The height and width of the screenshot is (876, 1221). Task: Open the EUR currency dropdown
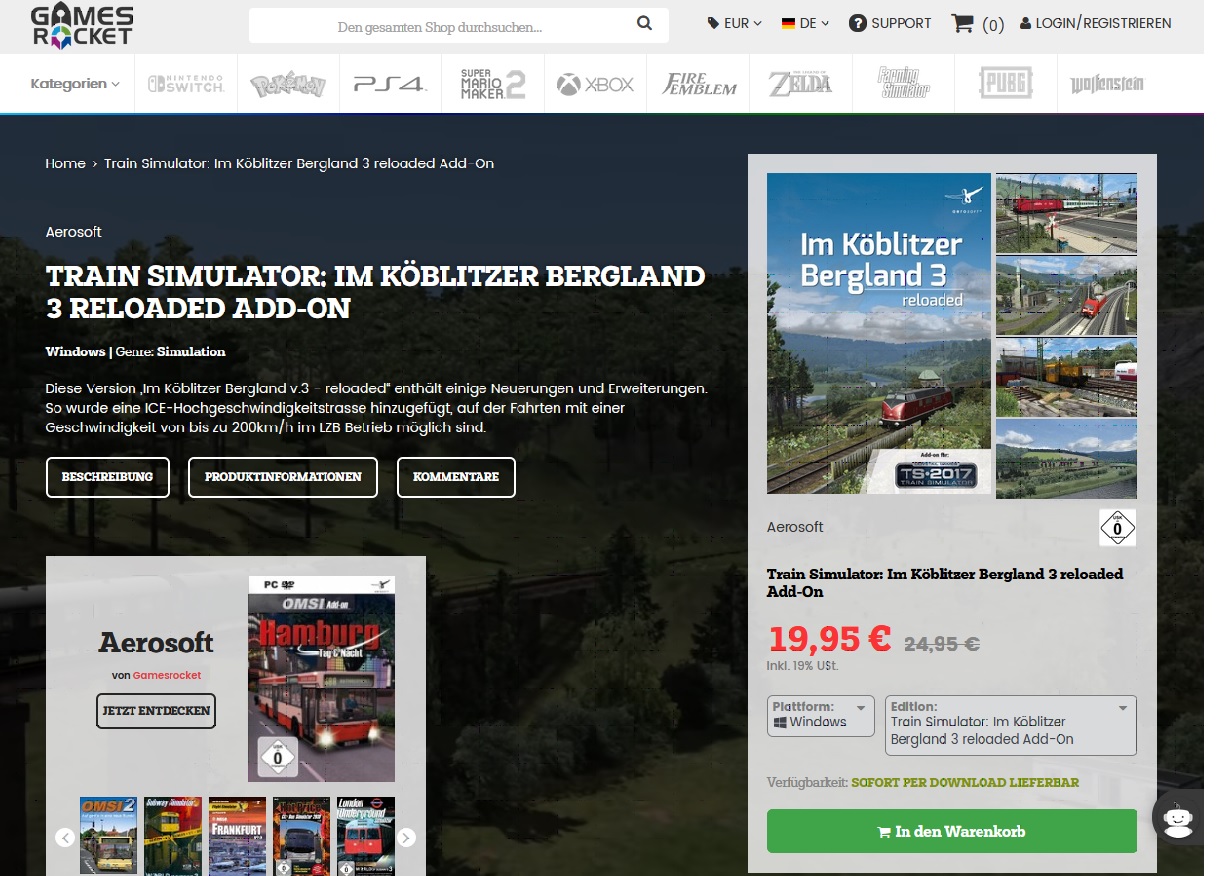coord(735,23)
